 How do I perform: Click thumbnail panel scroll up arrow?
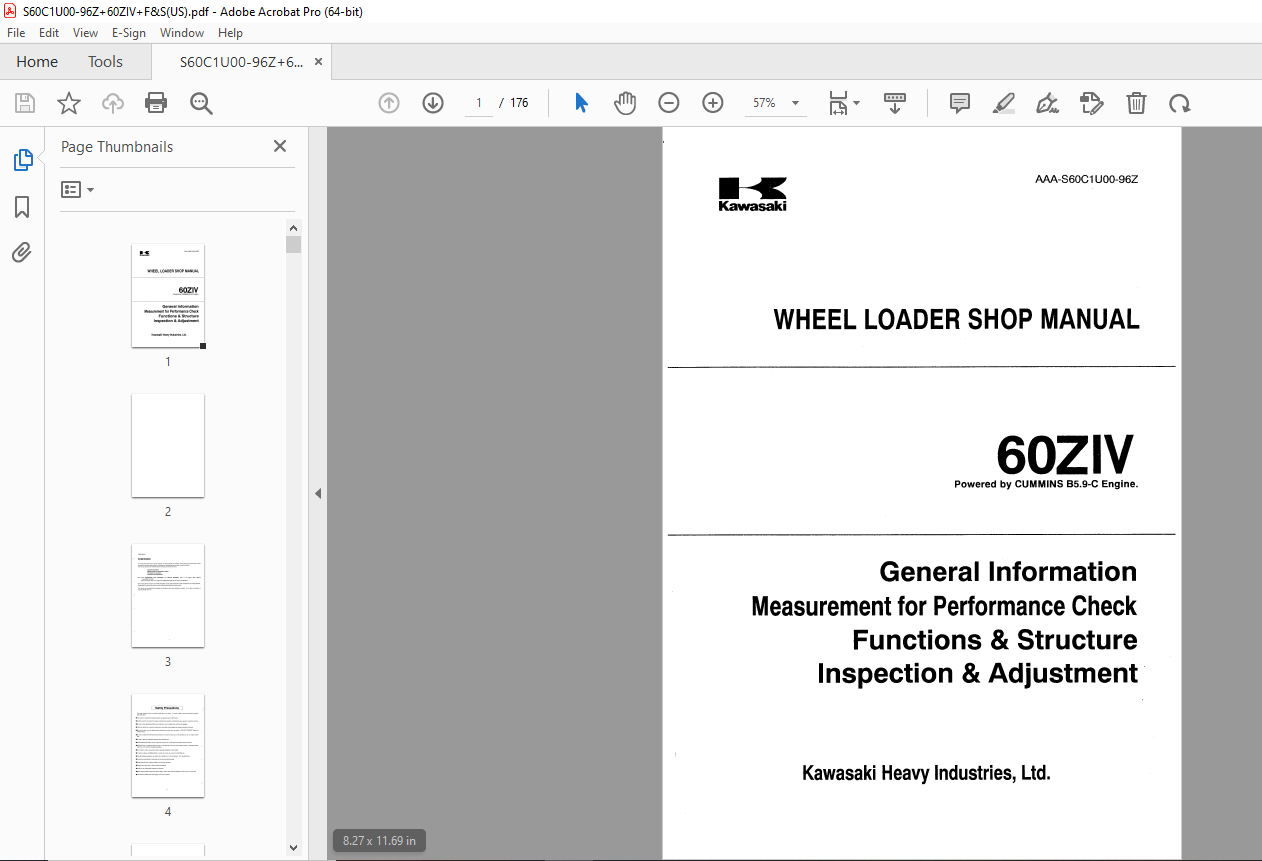point(293,228)
